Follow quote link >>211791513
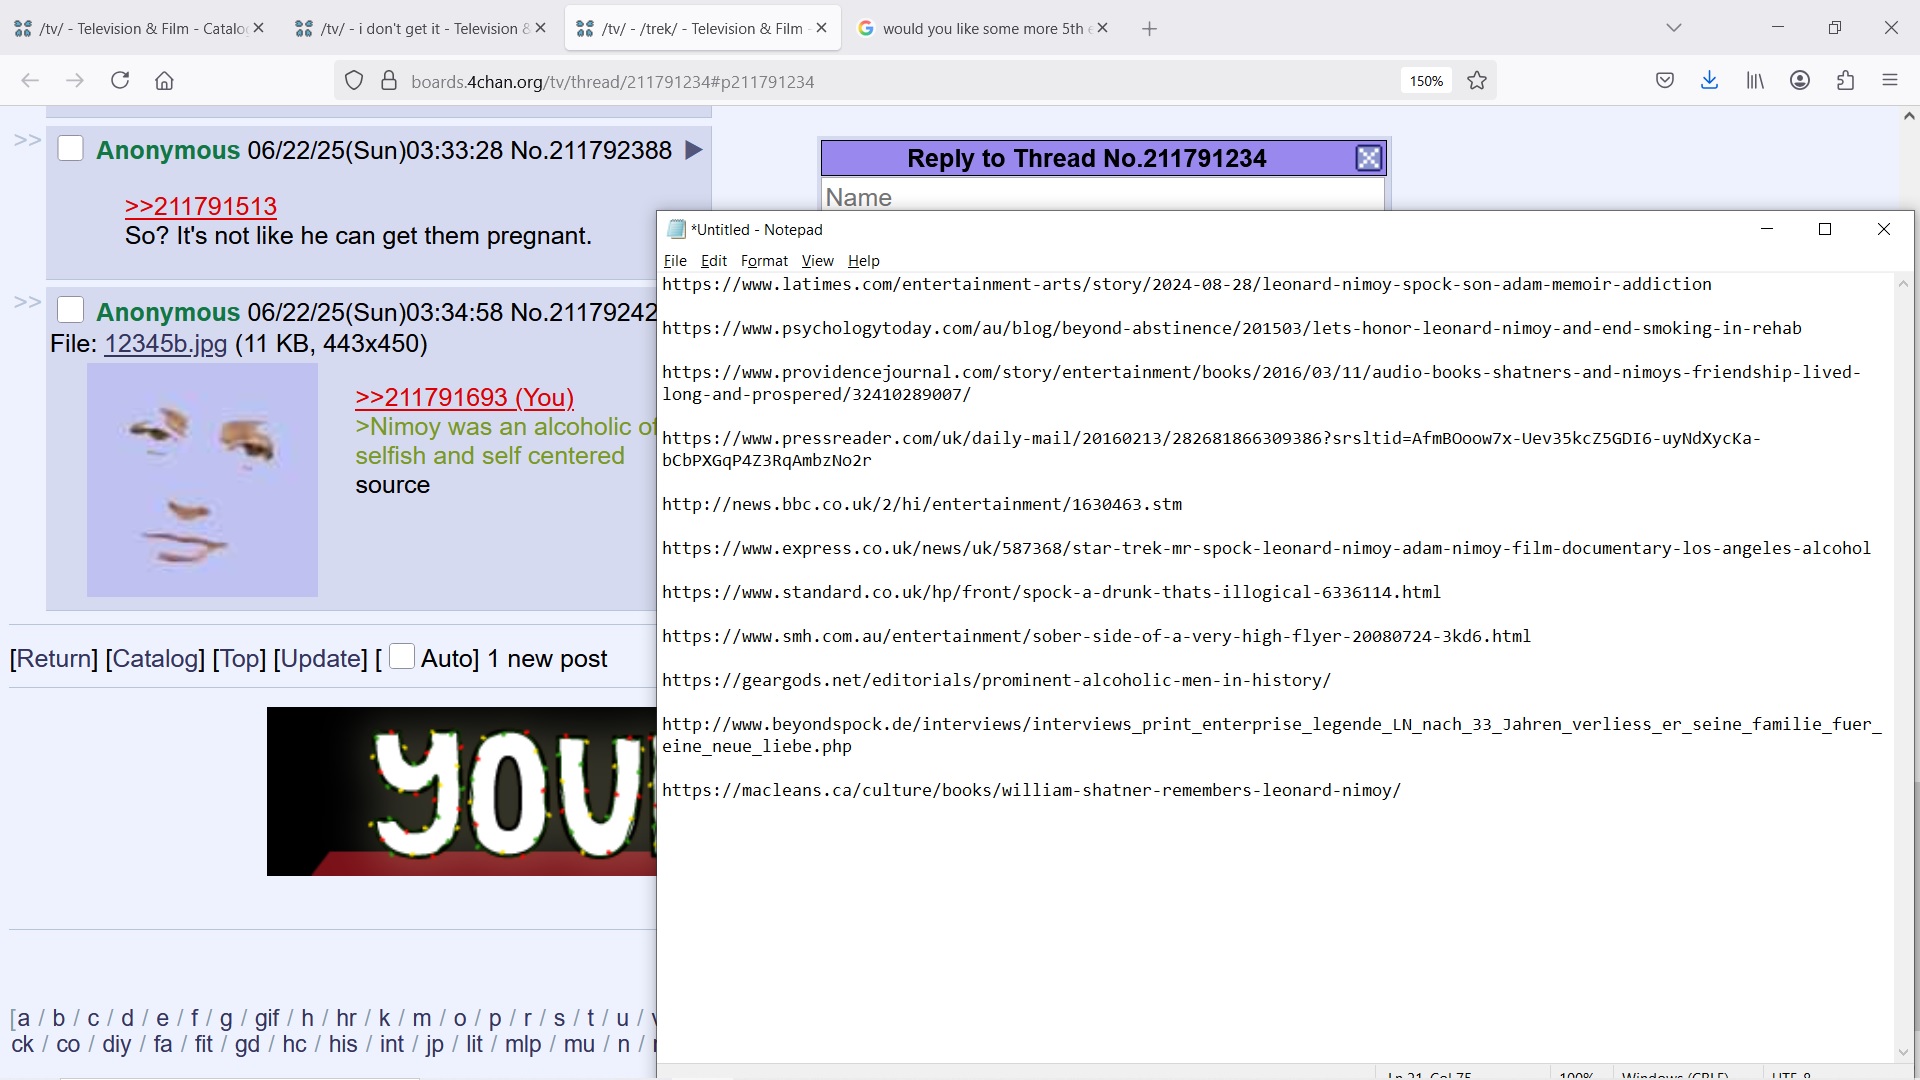The height and width of the screenshot is (1080, 1920). 201,206
